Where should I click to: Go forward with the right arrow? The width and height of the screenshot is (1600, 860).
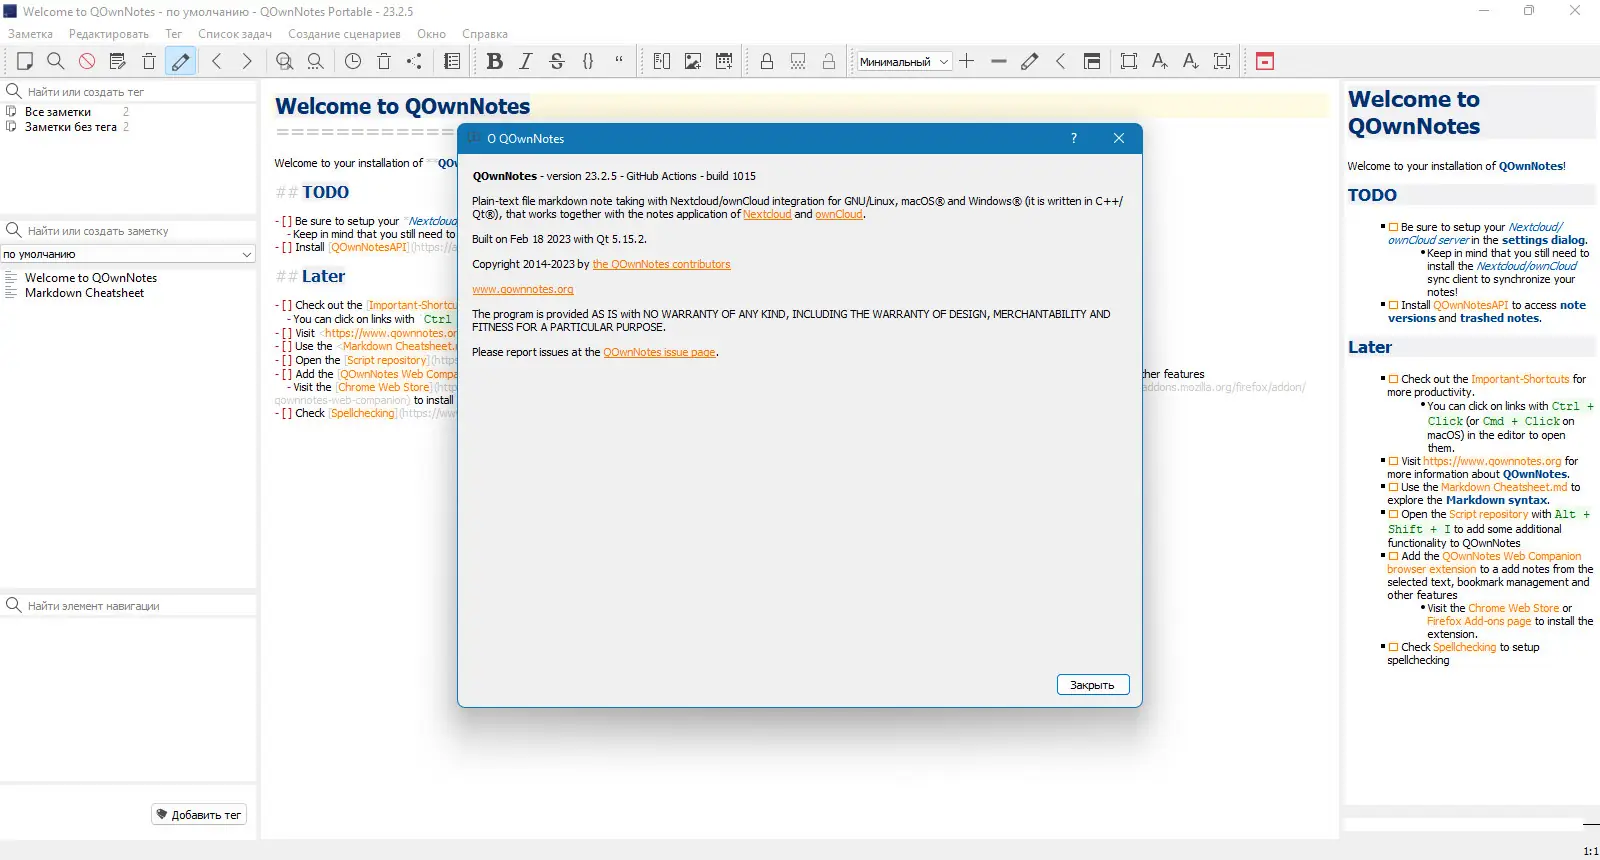click(x=247, y=61)
